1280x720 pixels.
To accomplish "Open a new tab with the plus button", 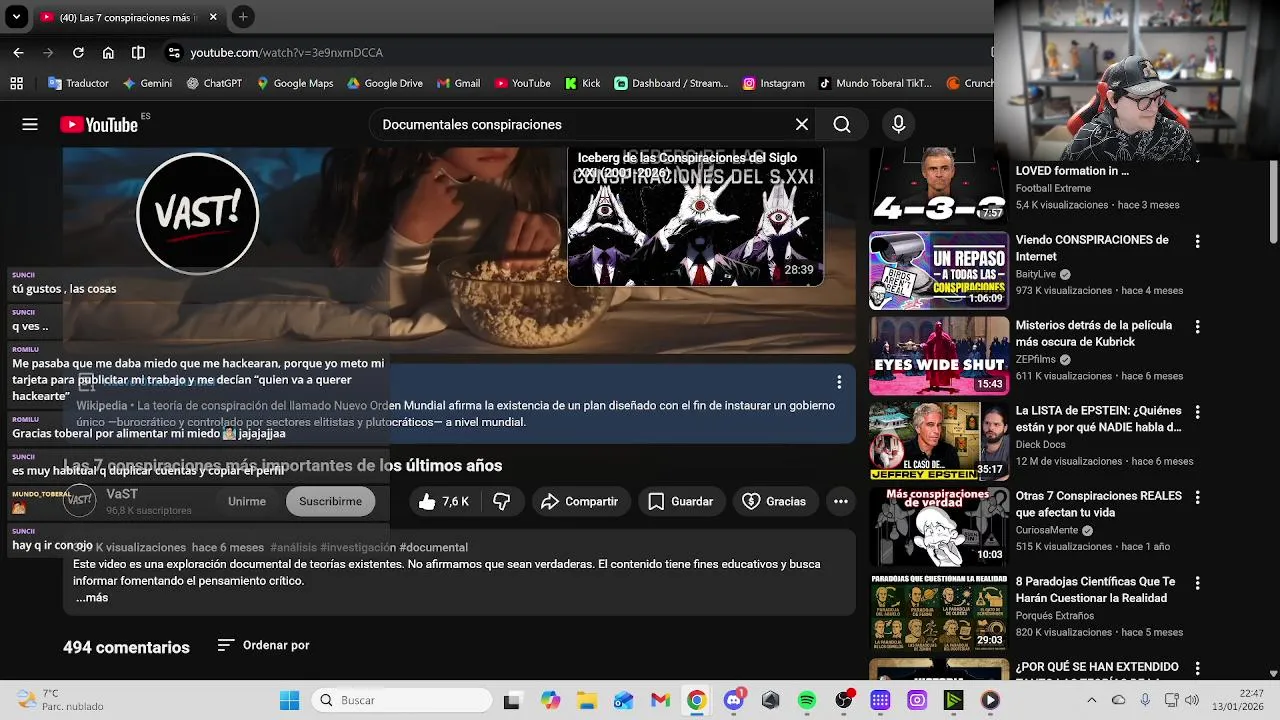I will (243, 17).
